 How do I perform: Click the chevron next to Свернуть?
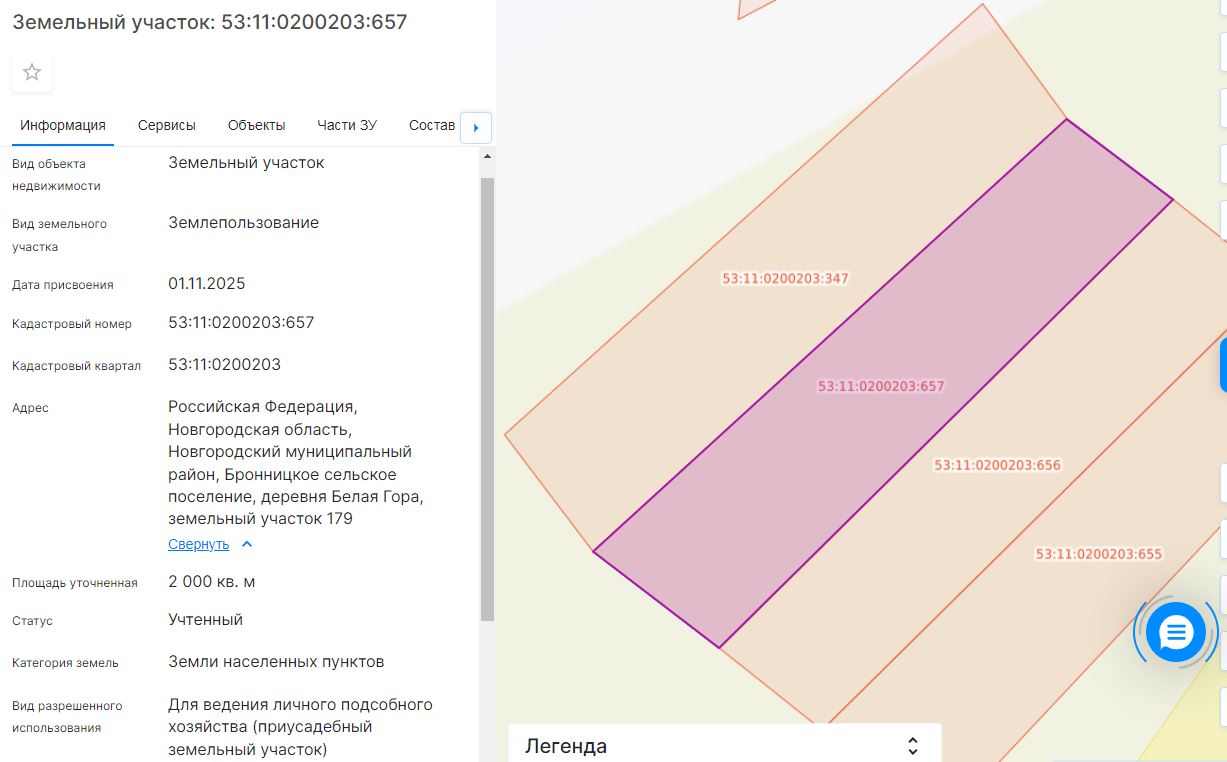(x=248, y=544)
